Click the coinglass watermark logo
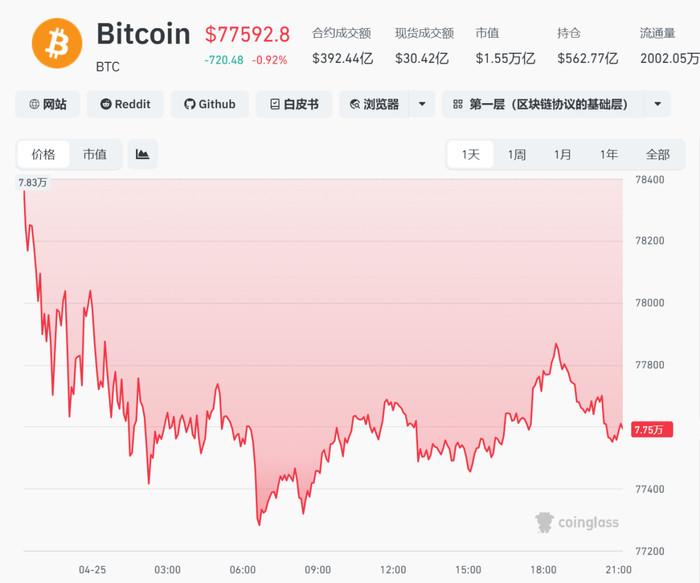 pos(576,522)
